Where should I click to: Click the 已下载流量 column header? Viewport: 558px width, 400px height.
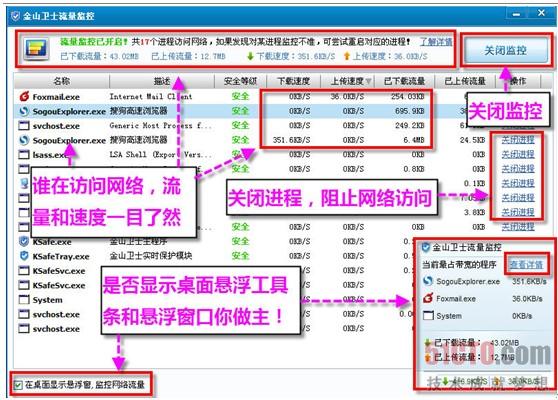404,81
